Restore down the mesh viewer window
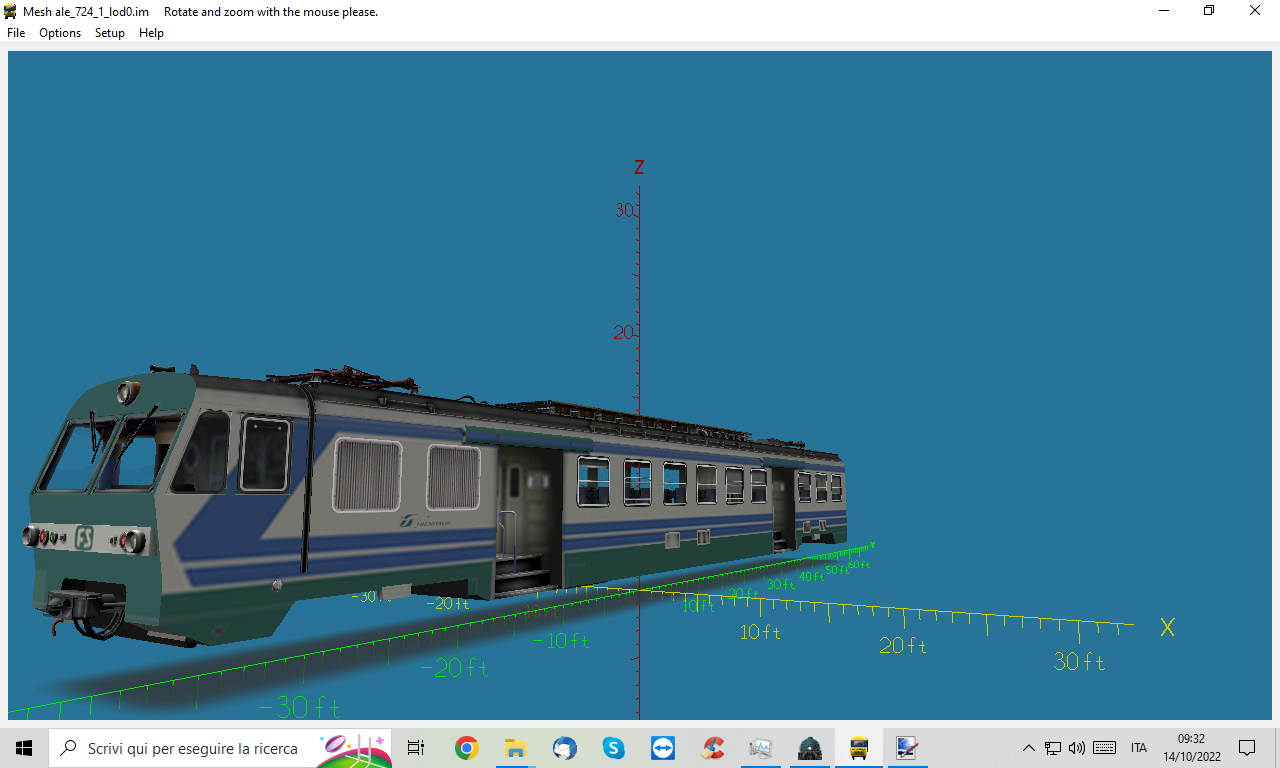Viewport: 1280px width, 768px height. pyautogui.click(x=1209, y=11)
